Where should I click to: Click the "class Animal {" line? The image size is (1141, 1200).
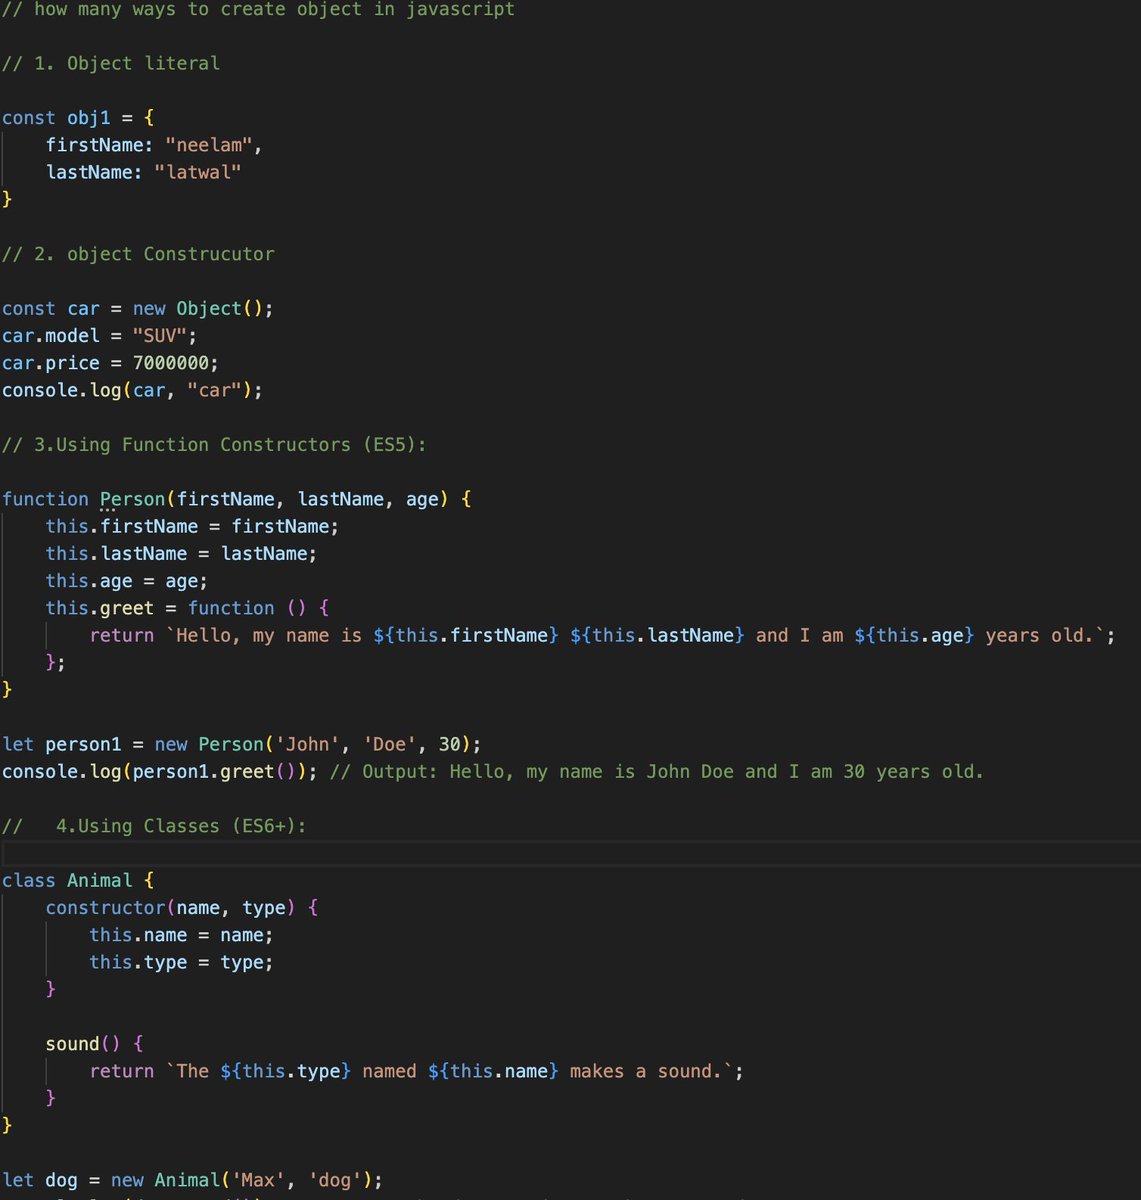(78, 880)
